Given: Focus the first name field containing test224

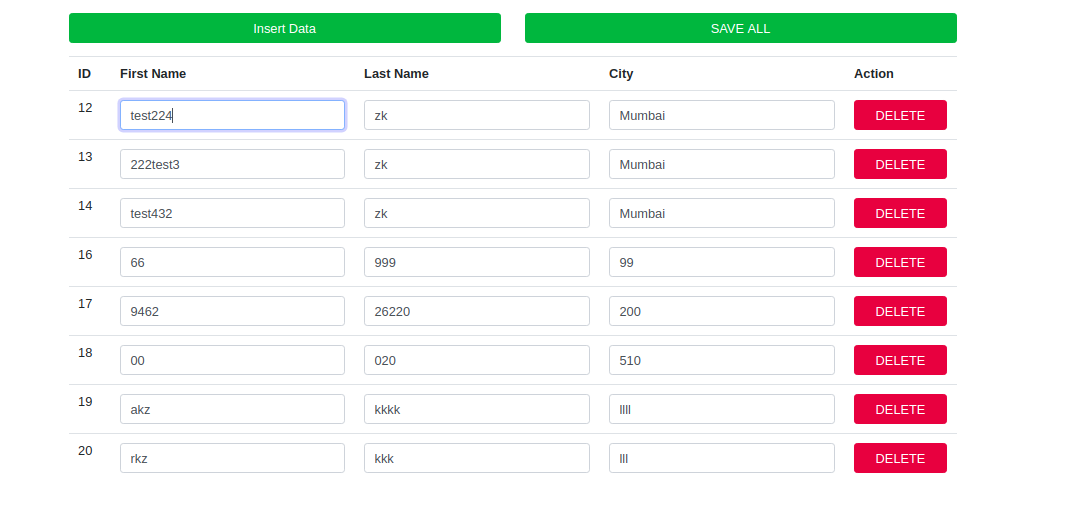Looking at the screenshot, I should 232,115.
